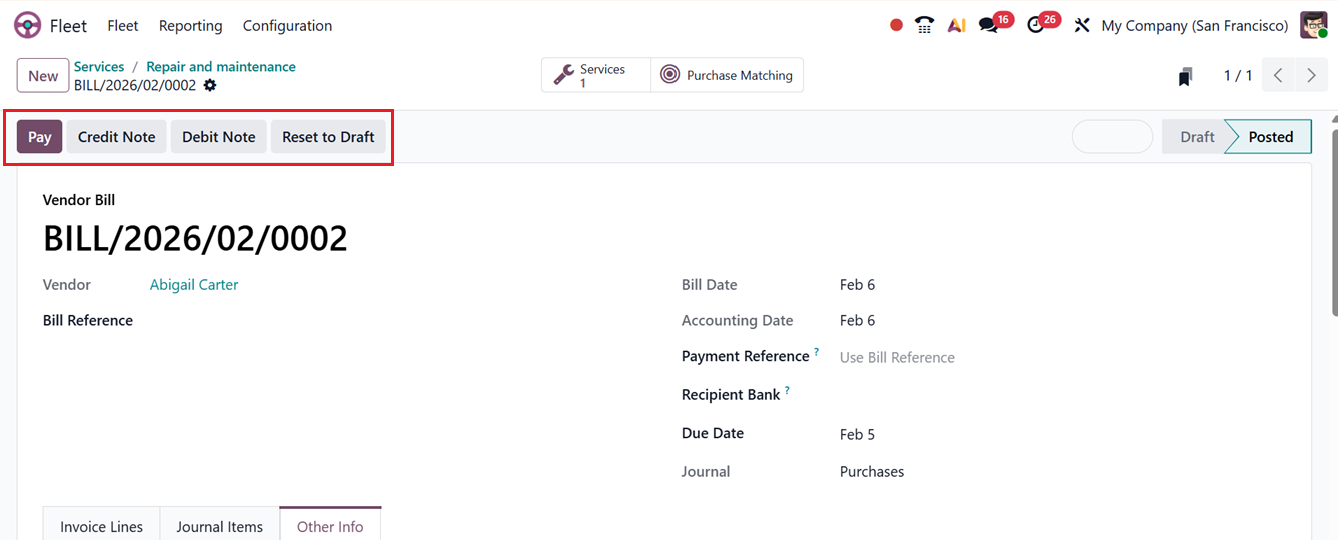Image resolution: width=1338 pixels, height=540 pixels.
Task: Open the Abigail Carter vendor link
Action: (194, 285)
